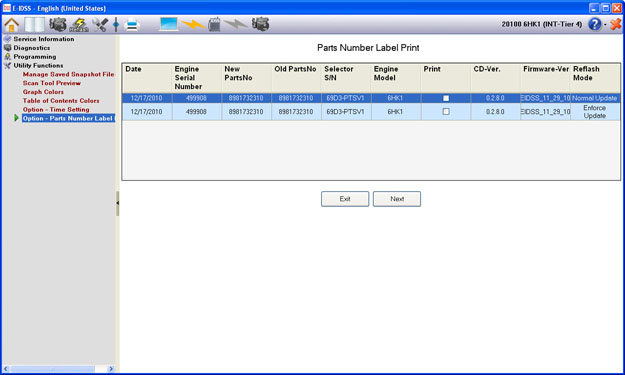Click the Date column header
Image resolution: width=625 pixels, height=375 pixels.
[147, 78]
